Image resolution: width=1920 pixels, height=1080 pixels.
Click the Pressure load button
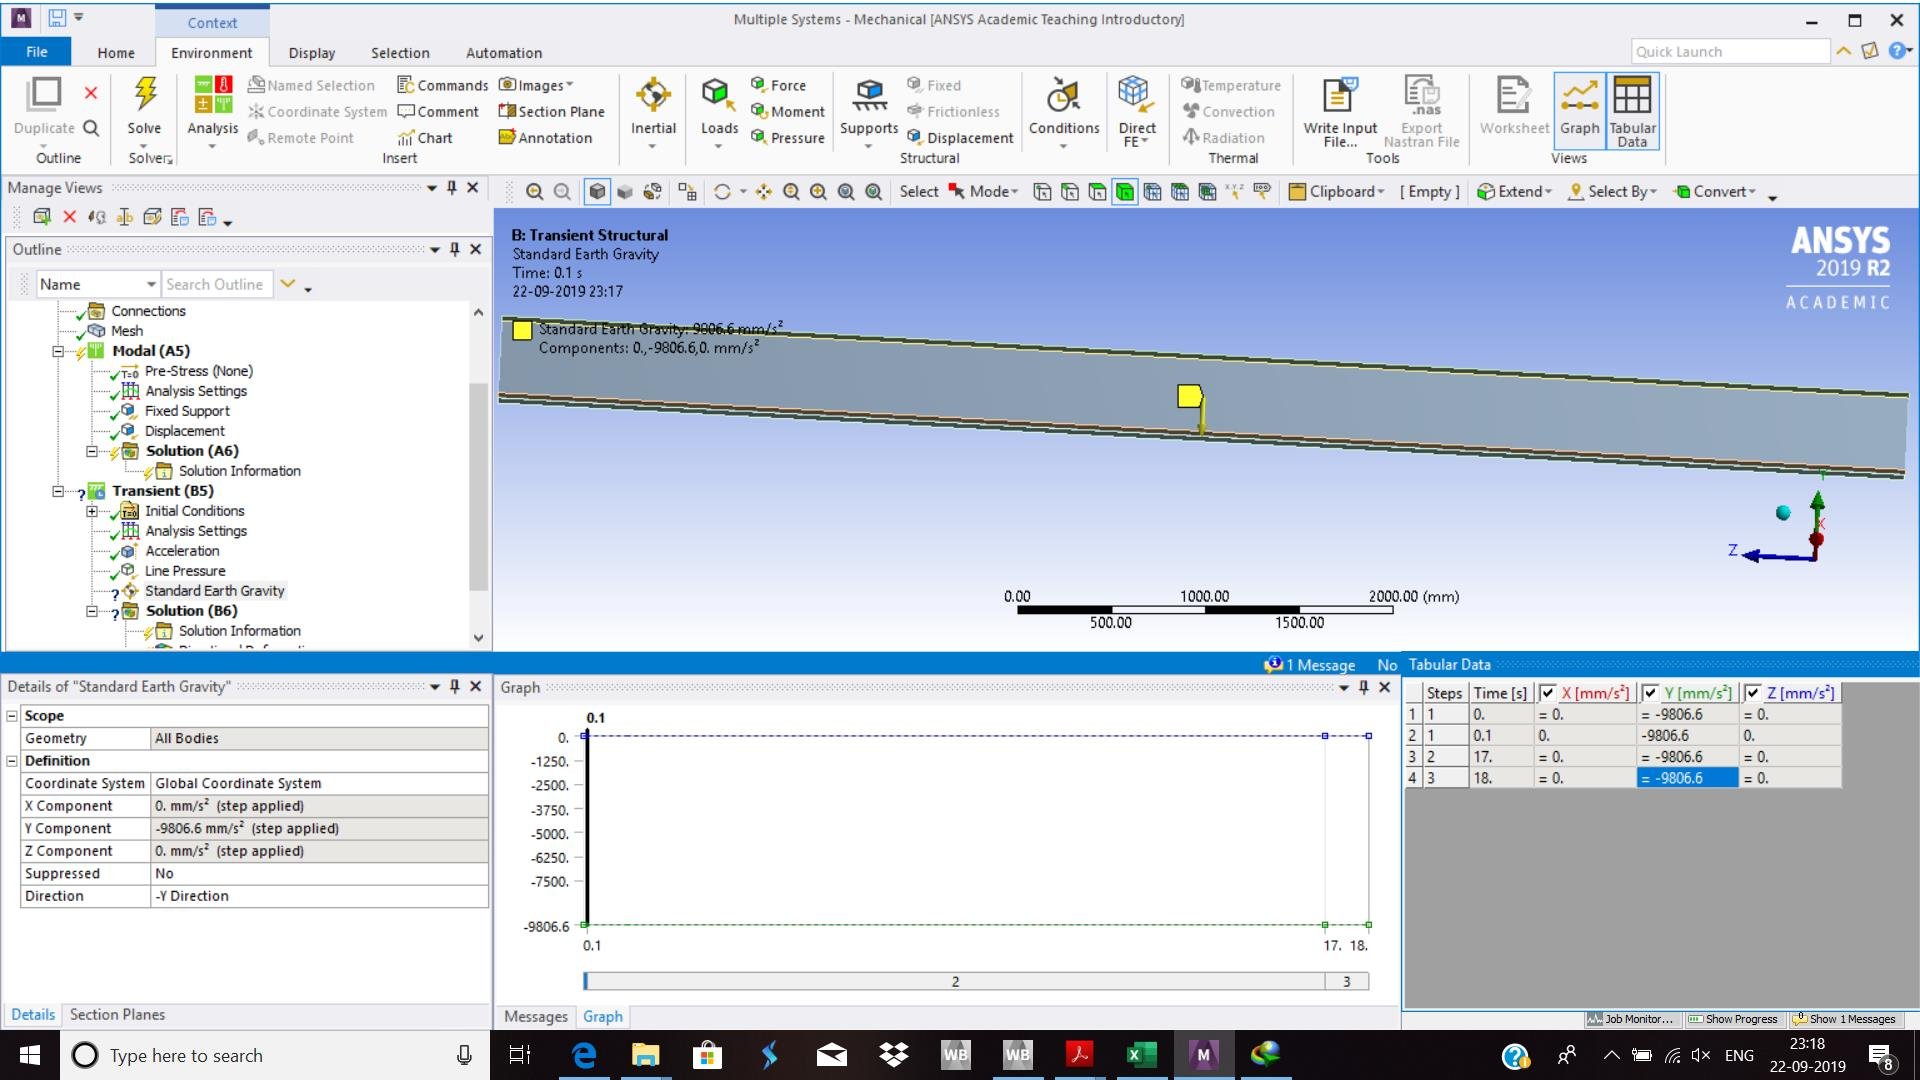pyautogui.click(x=788, y=138)
